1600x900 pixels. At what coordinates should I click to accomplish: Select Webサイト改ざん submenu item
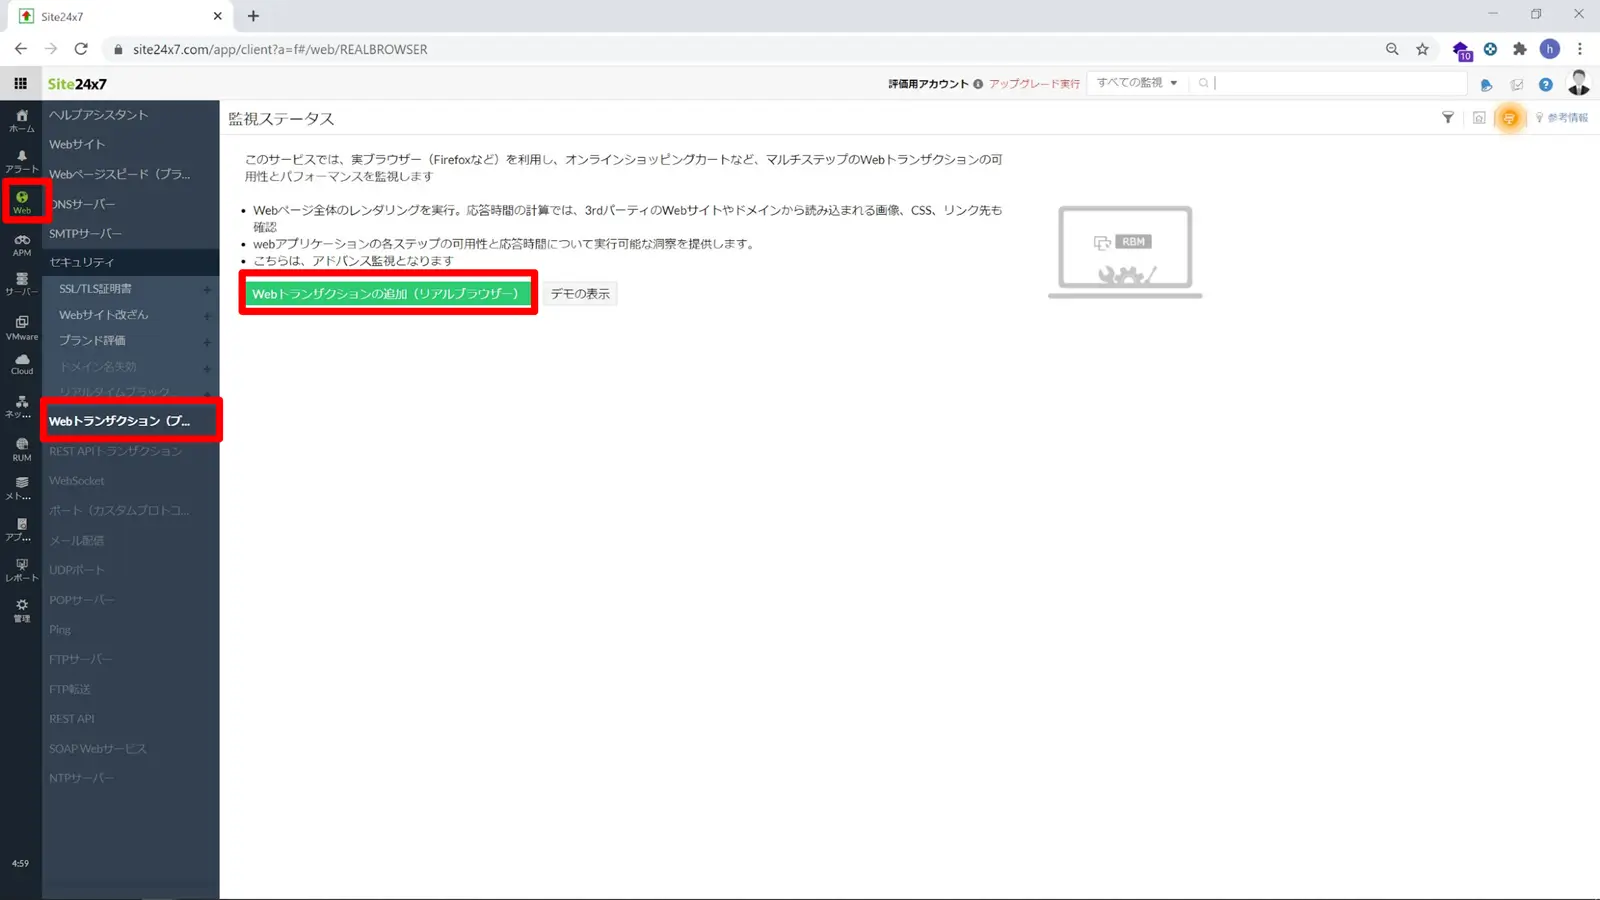(x=103, y=315)
